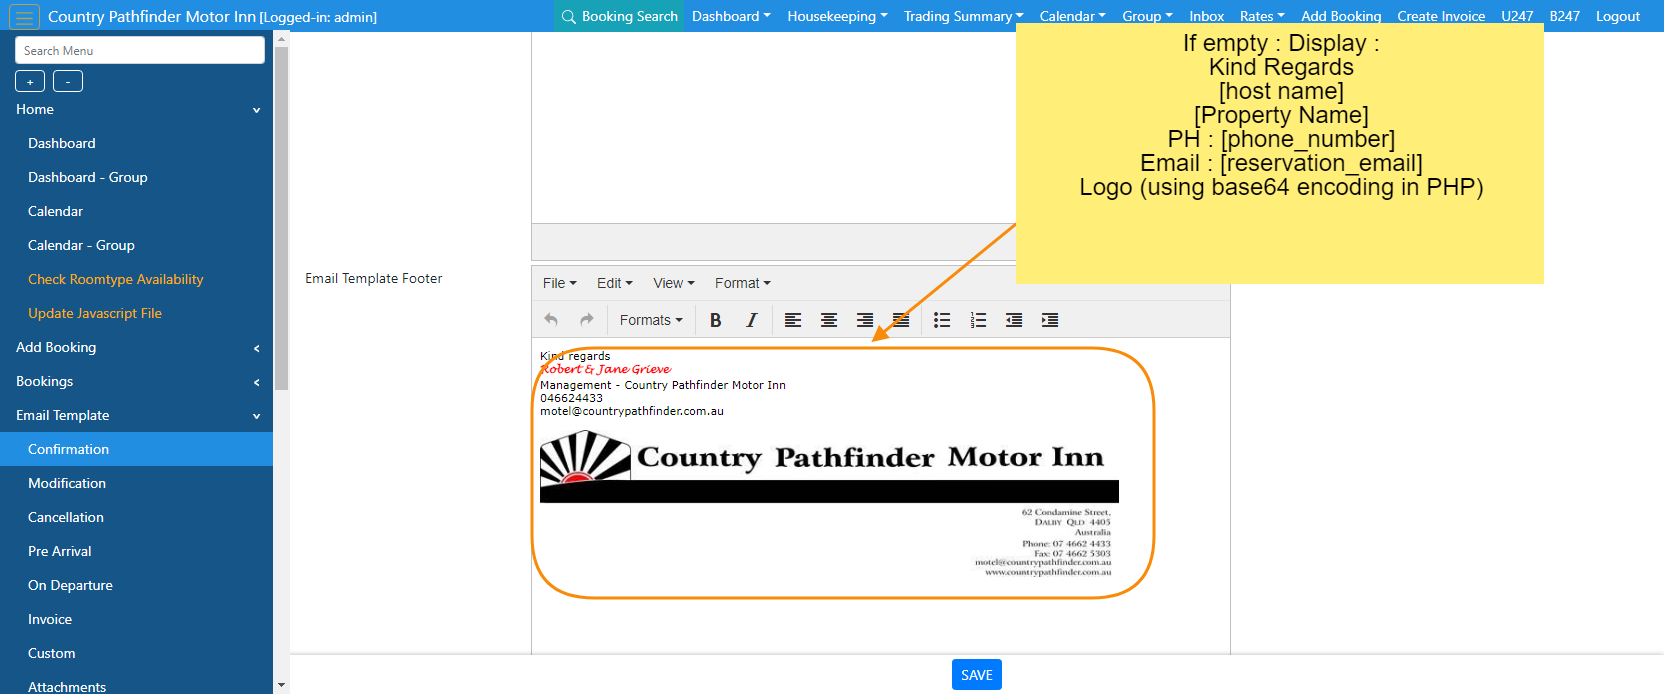This screenshot has height=694, width=1664.
Task: Click Create Invoice in top navbar
Action: coord(1441,16)
